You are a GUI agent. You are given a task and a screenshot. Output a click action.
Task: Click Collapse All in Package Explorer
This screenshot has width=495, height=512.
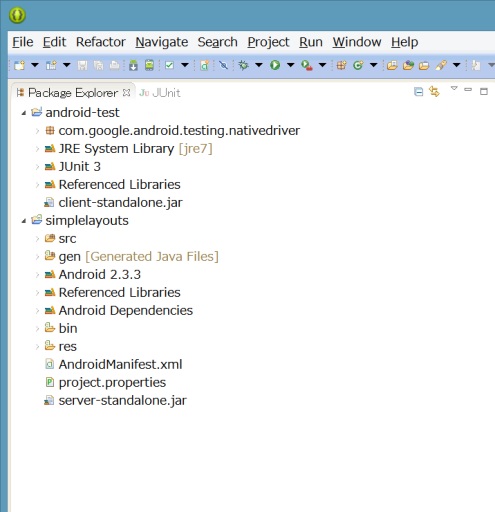pyautogui.click(x=418, y=91)
